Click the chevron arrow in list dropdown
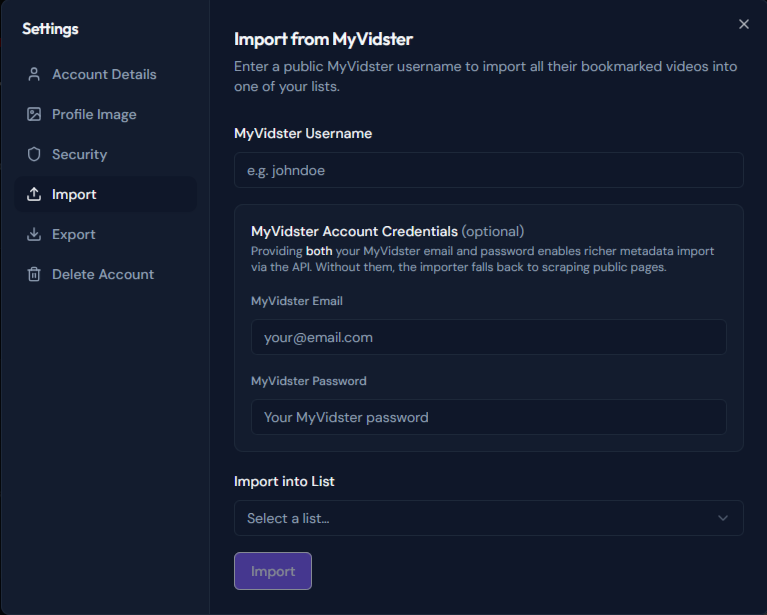Image resolution: width=767 pixels, height=615 pixels. 722,518
